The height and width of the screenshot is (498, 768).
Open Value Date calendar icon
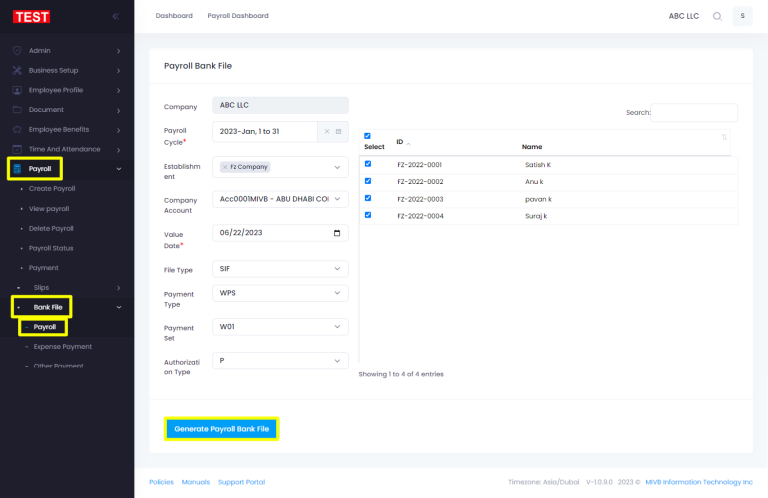[x=337, y=233]
